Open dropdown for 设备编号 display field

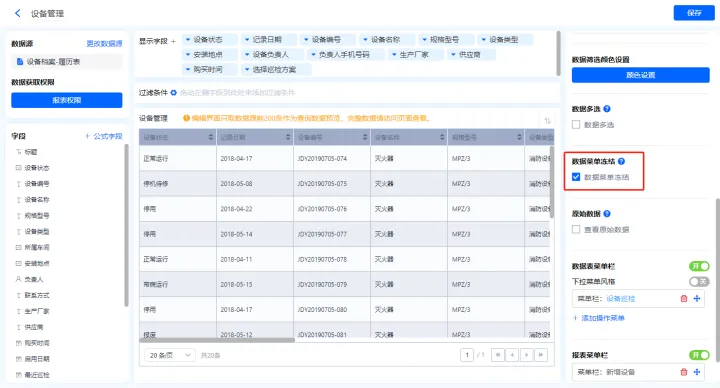[306, 40]
